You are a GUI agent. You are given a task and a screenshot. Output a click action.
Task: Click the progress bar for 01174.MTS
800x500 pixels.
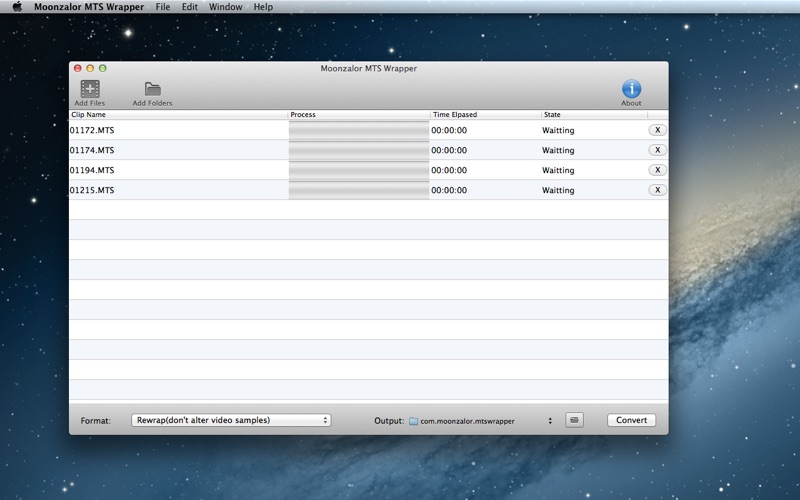[x=359, y=150]
